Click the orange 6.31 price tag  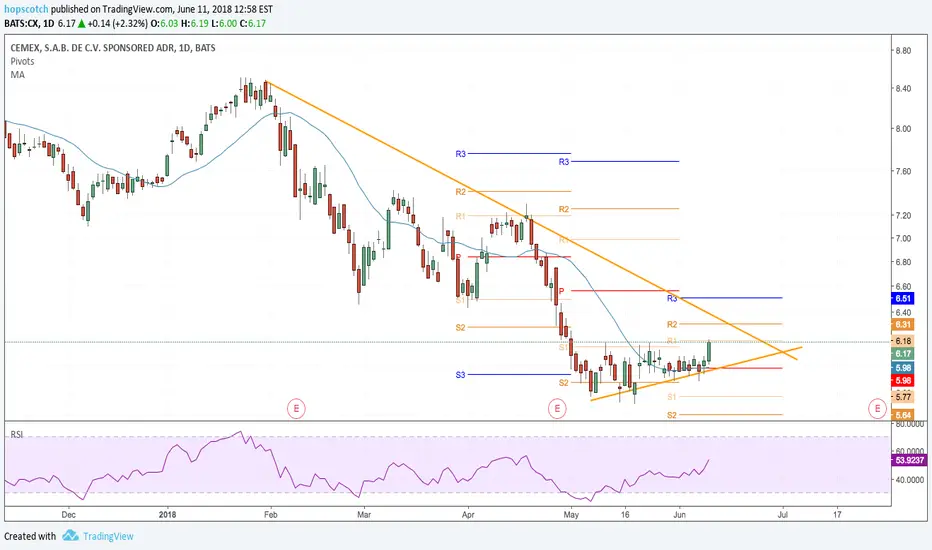[x=903, y=325]
